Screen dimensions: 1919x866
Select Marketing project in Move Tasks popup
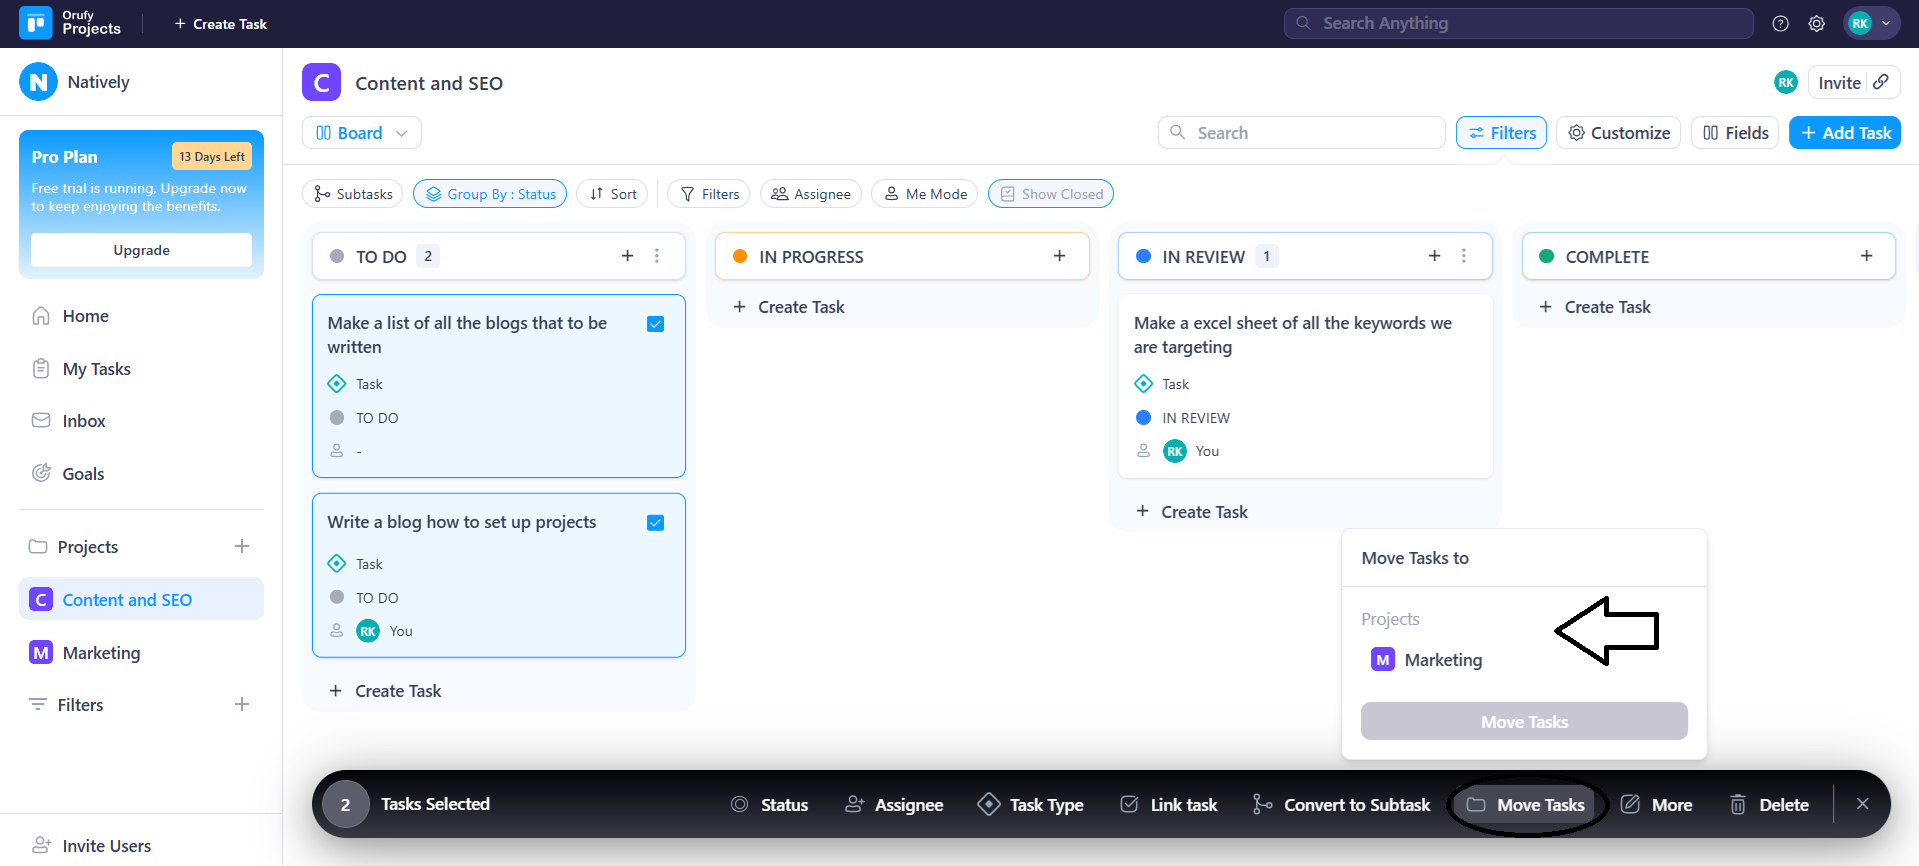click(1442, 660)
